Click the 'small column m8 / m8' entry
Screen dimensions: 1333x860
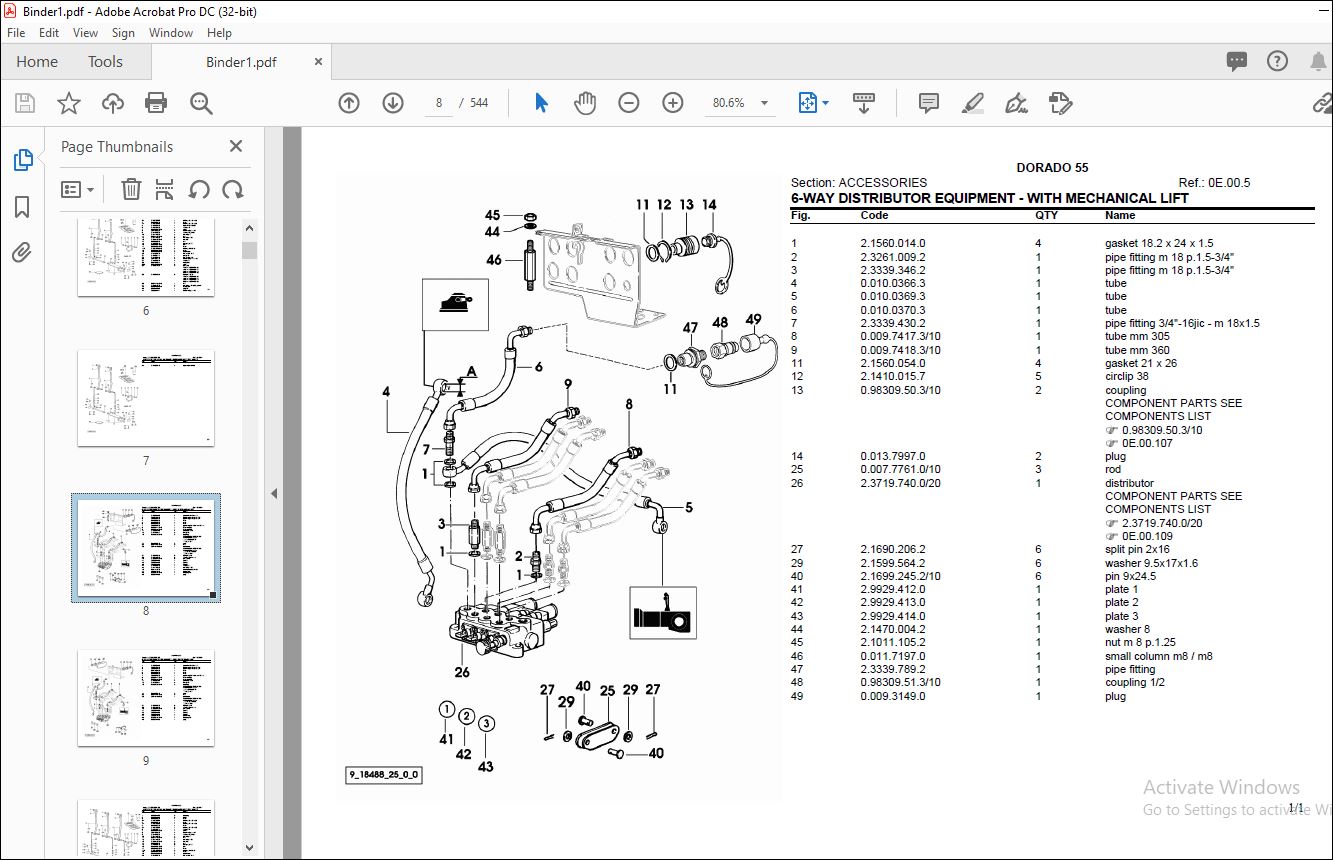pyautogui.click(x=1157, y=656)
